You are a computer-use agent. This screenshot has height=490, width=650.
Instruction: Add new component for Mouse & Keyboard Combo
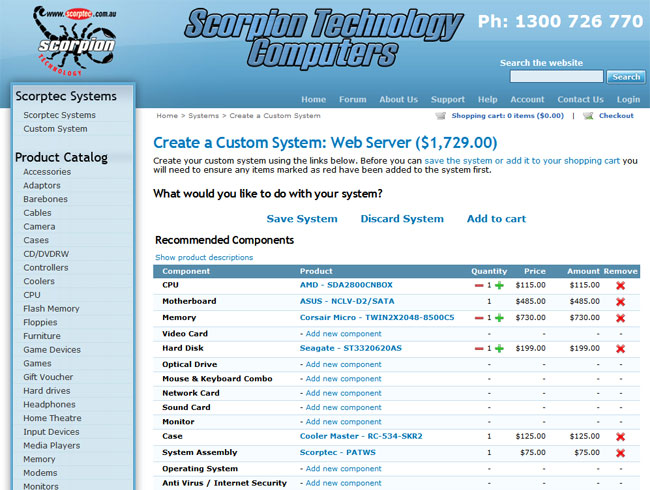point(343,379)
